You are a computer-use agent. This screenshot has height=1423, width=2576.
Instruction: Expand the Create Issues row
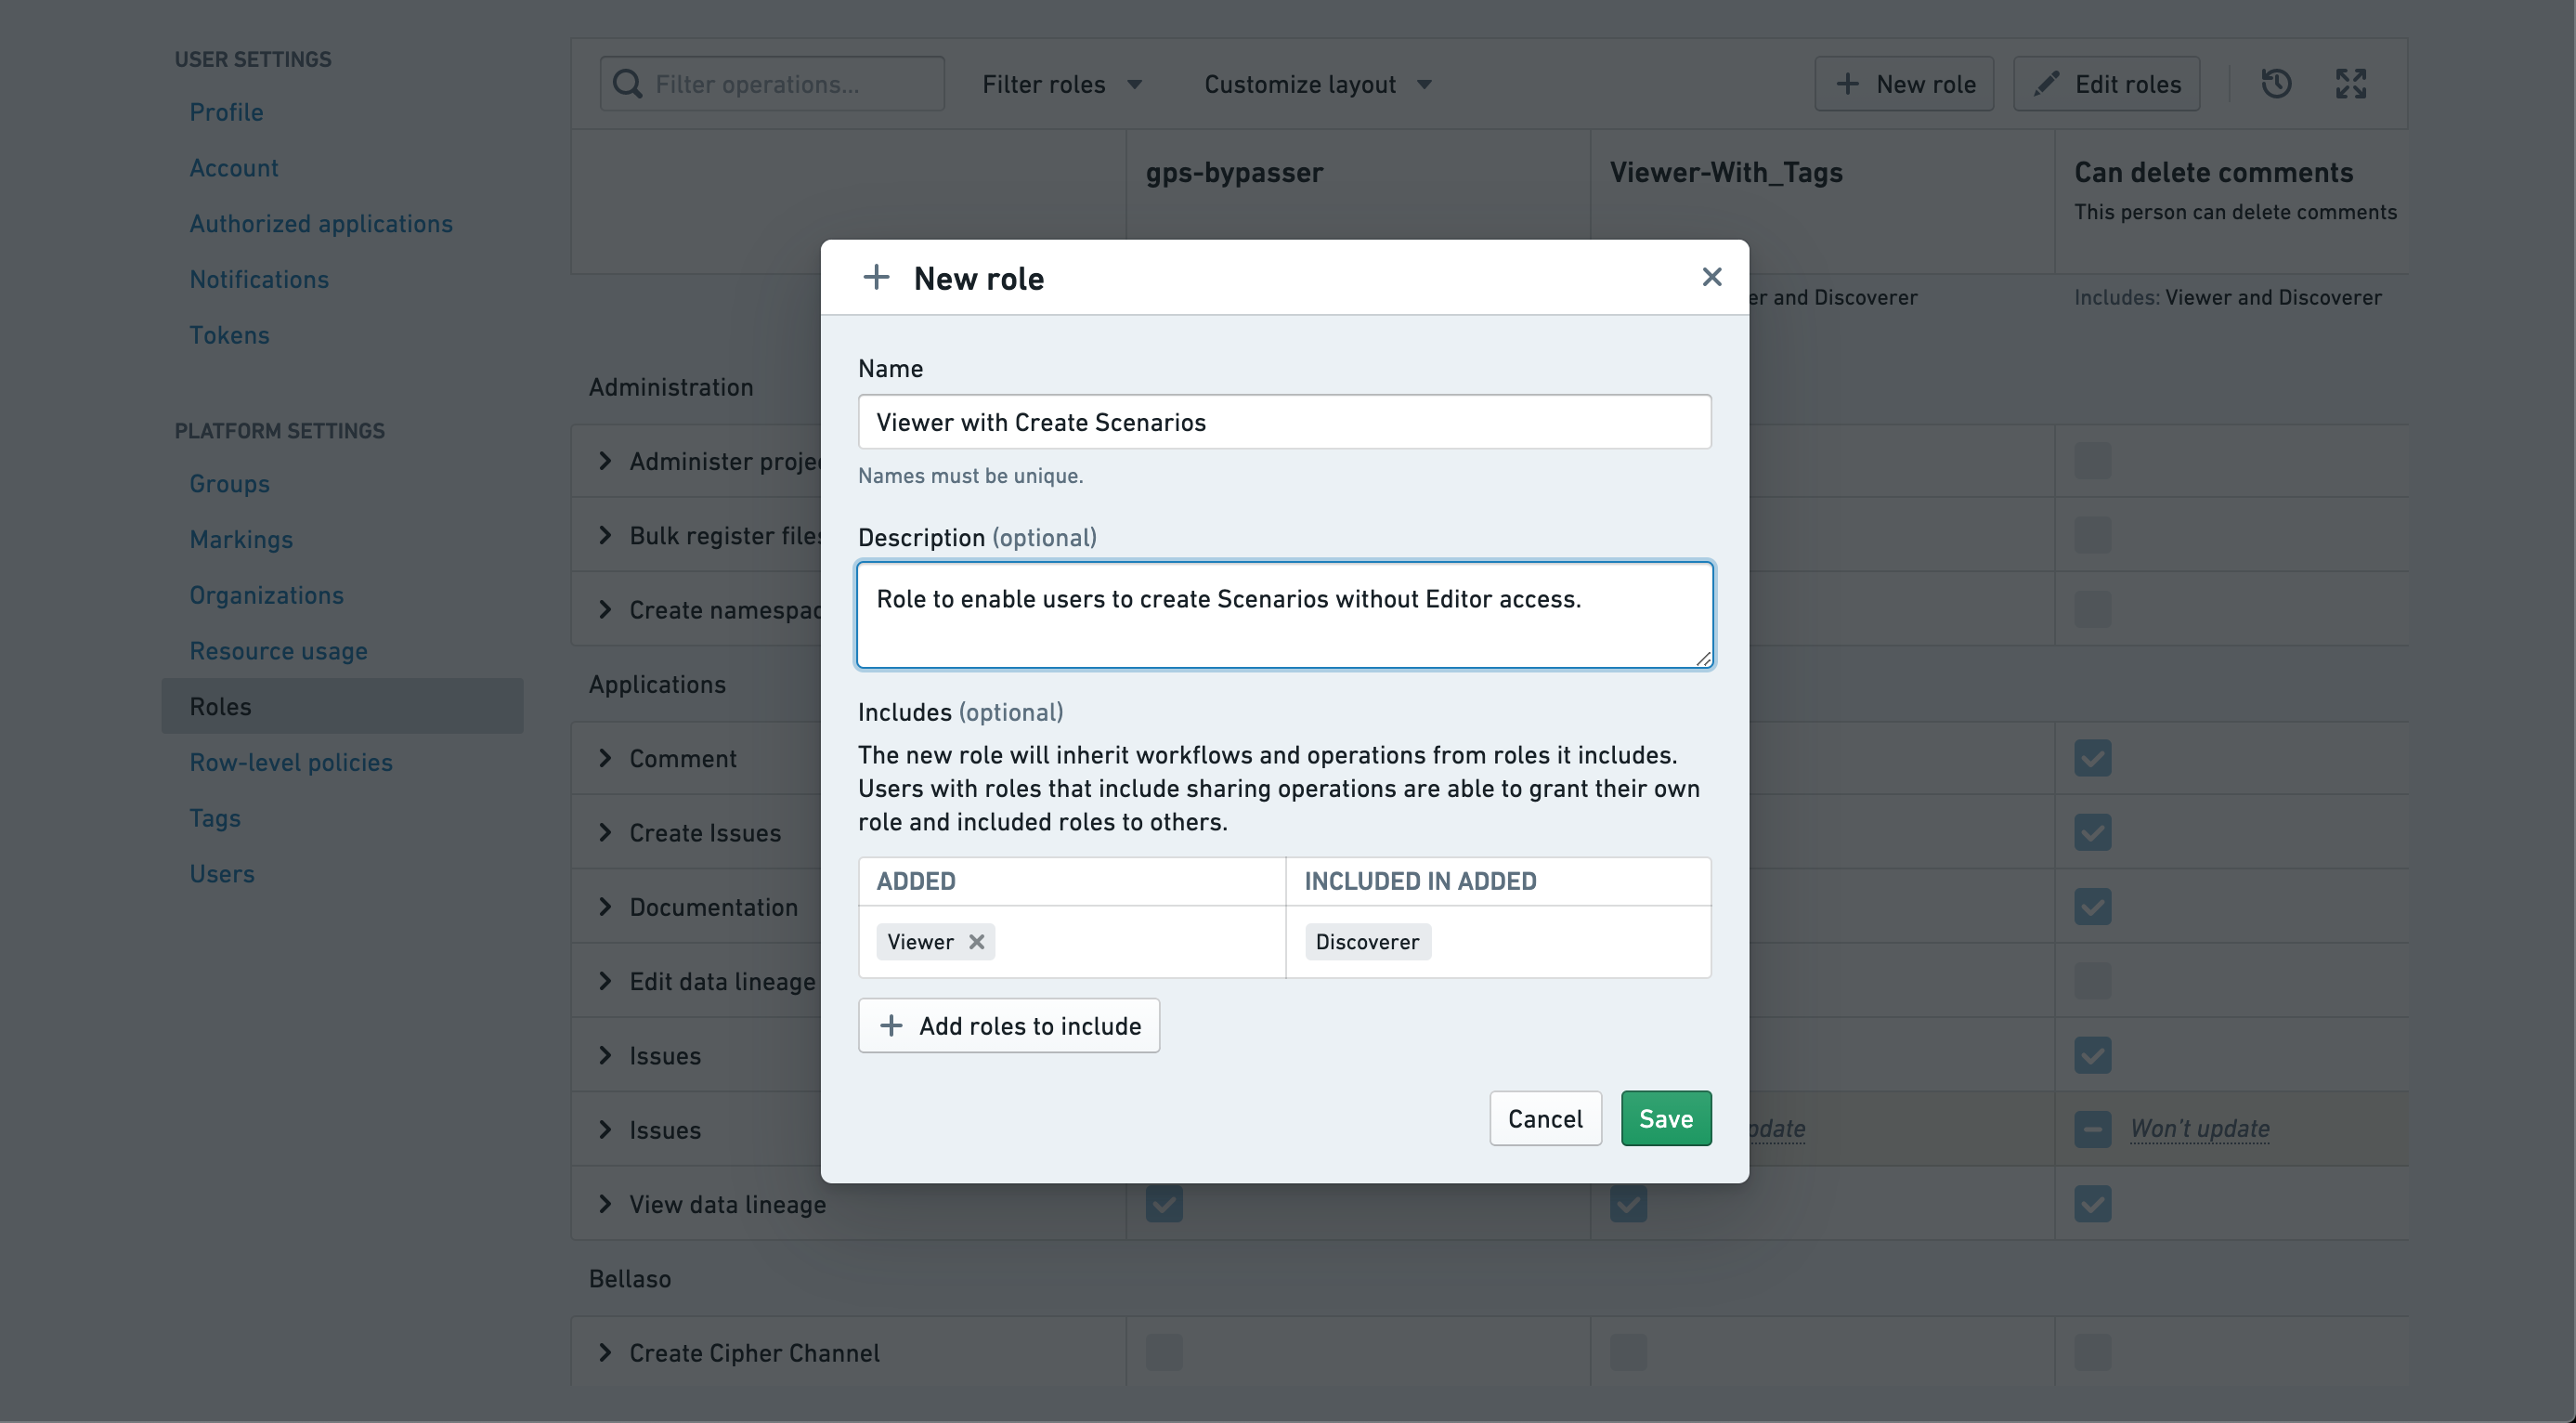coord(605,832)
